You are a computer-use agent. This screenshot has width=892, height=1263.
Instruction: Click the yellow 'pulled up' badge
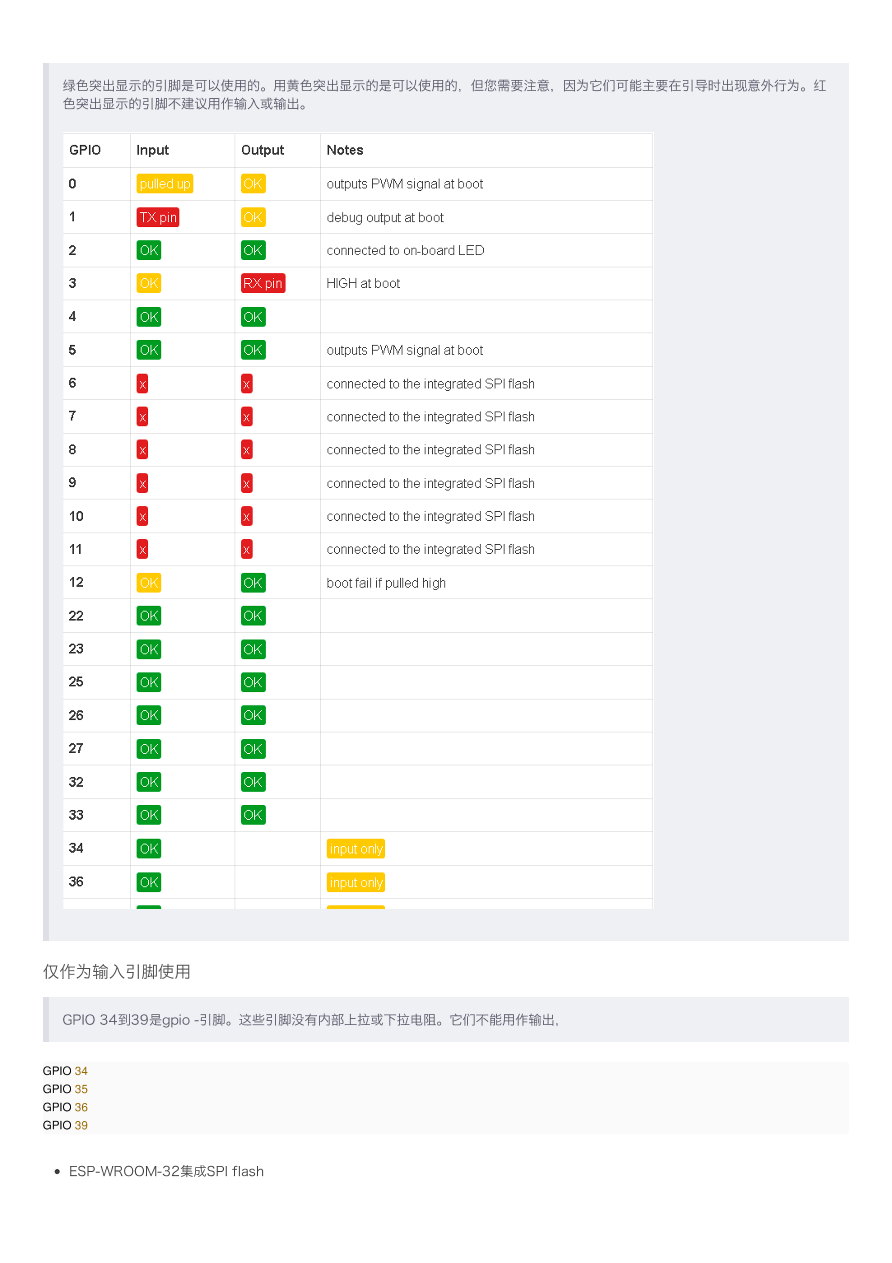(165, 184)
